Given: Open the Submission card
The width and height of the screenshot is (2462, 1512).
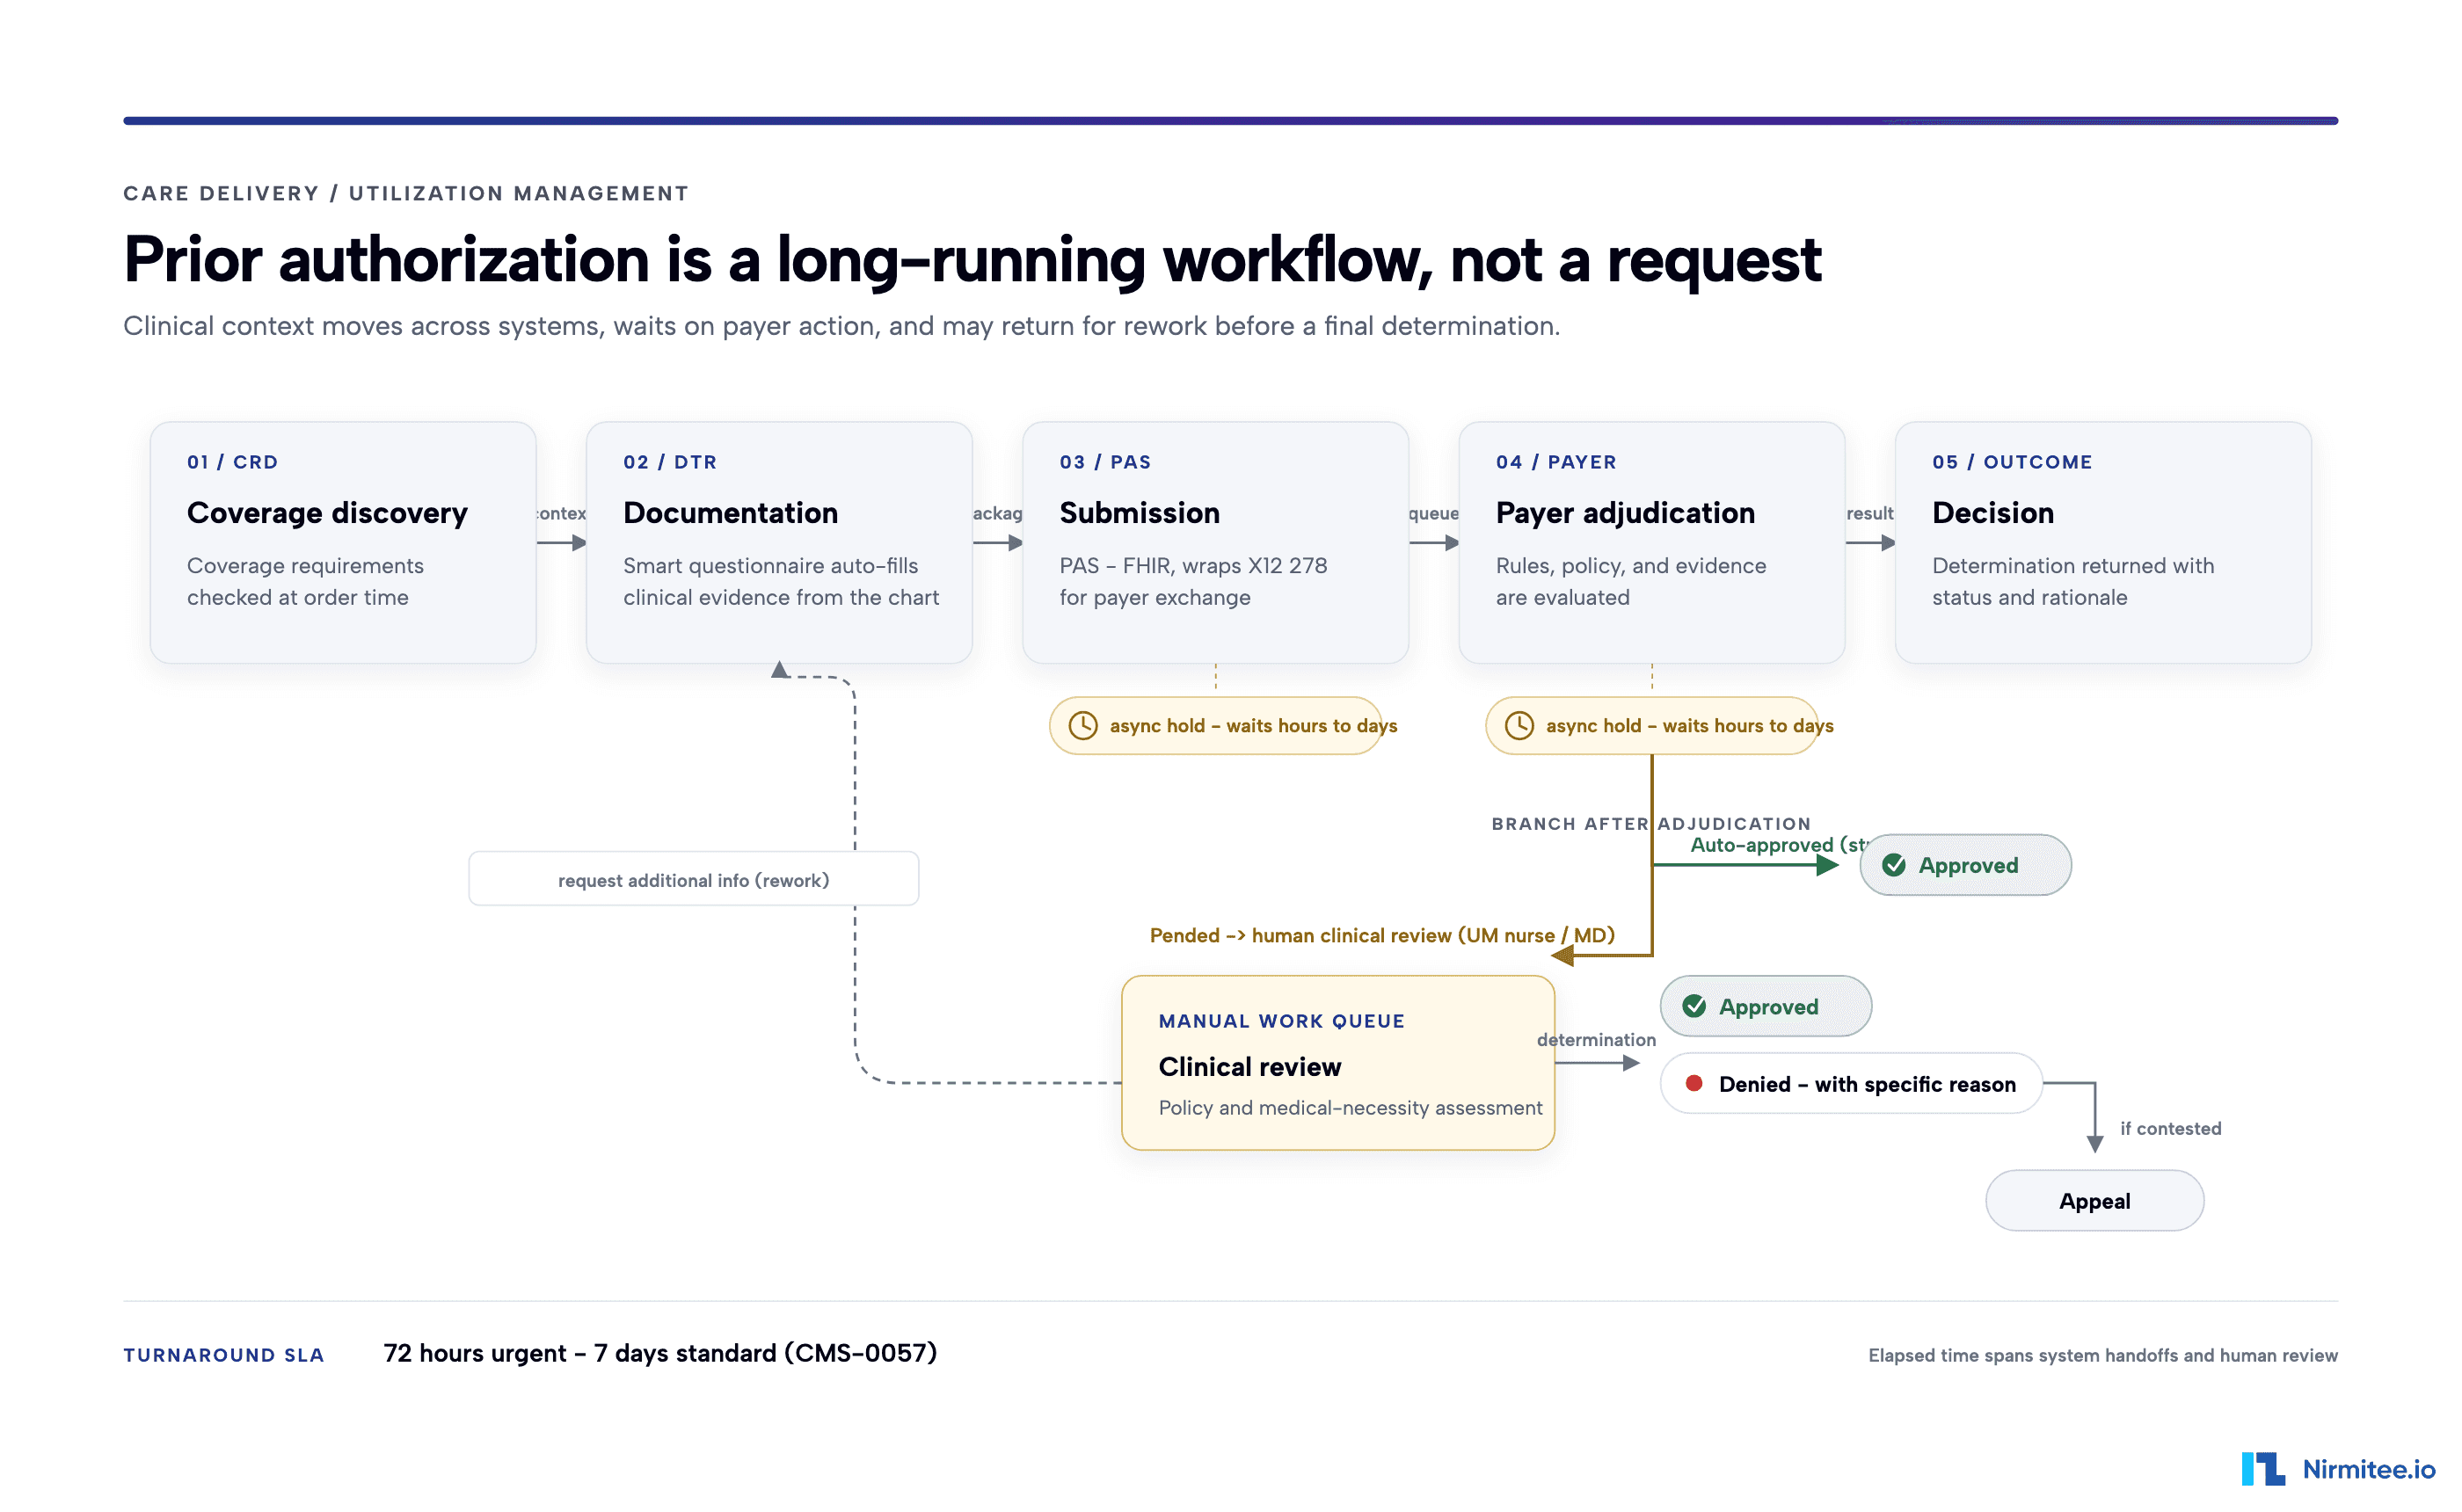Looking at the screenshot, I should click(x=1215, y=542).
